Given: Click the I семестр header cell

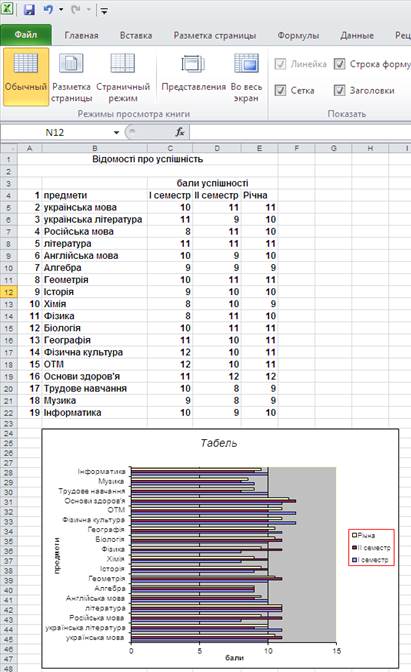Looking at the screenshot, I should click(x=170, y=195).
